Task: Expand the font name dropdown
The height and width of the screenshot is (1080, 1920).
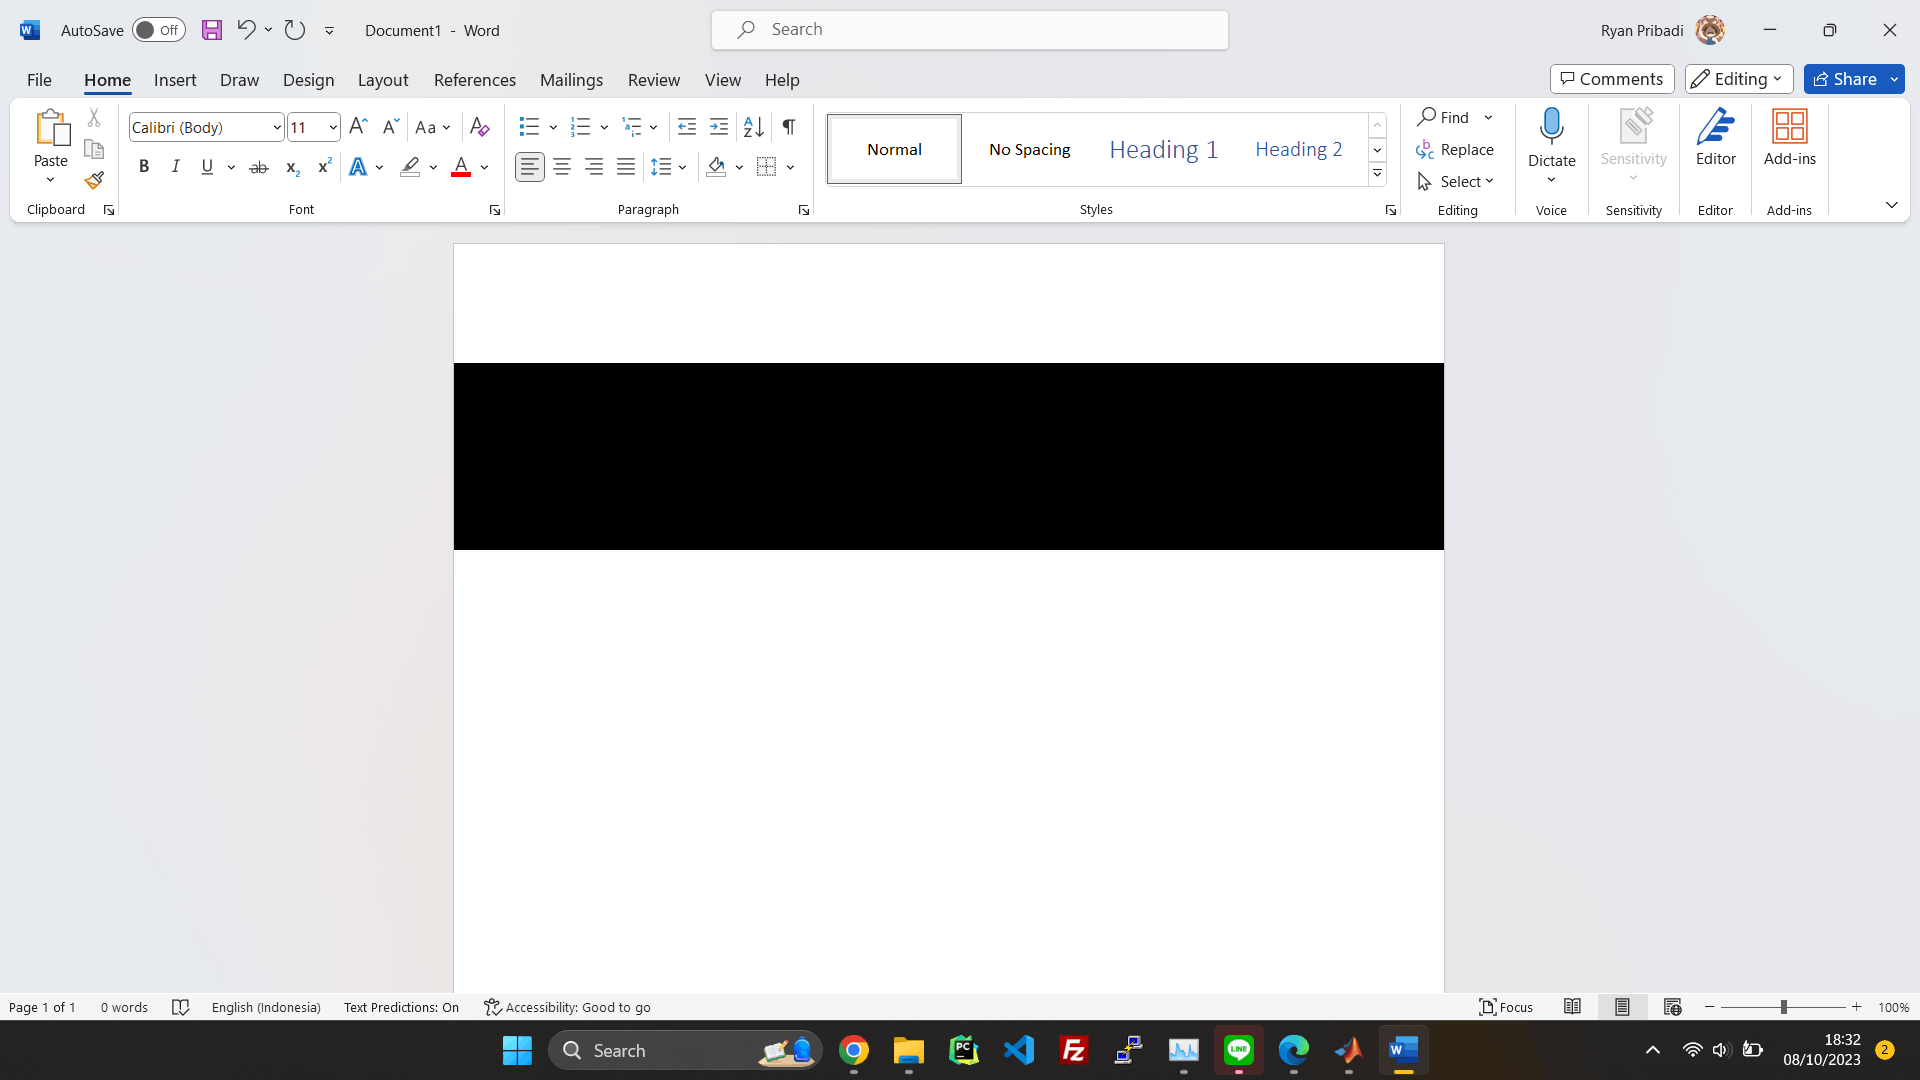Action: [x=277, y=128]
